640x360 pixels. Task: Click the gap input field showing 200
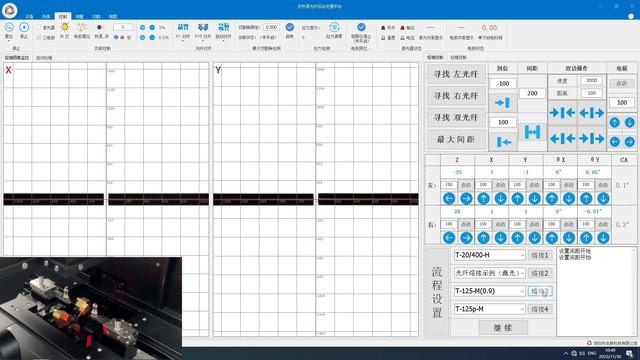point(532,93)
